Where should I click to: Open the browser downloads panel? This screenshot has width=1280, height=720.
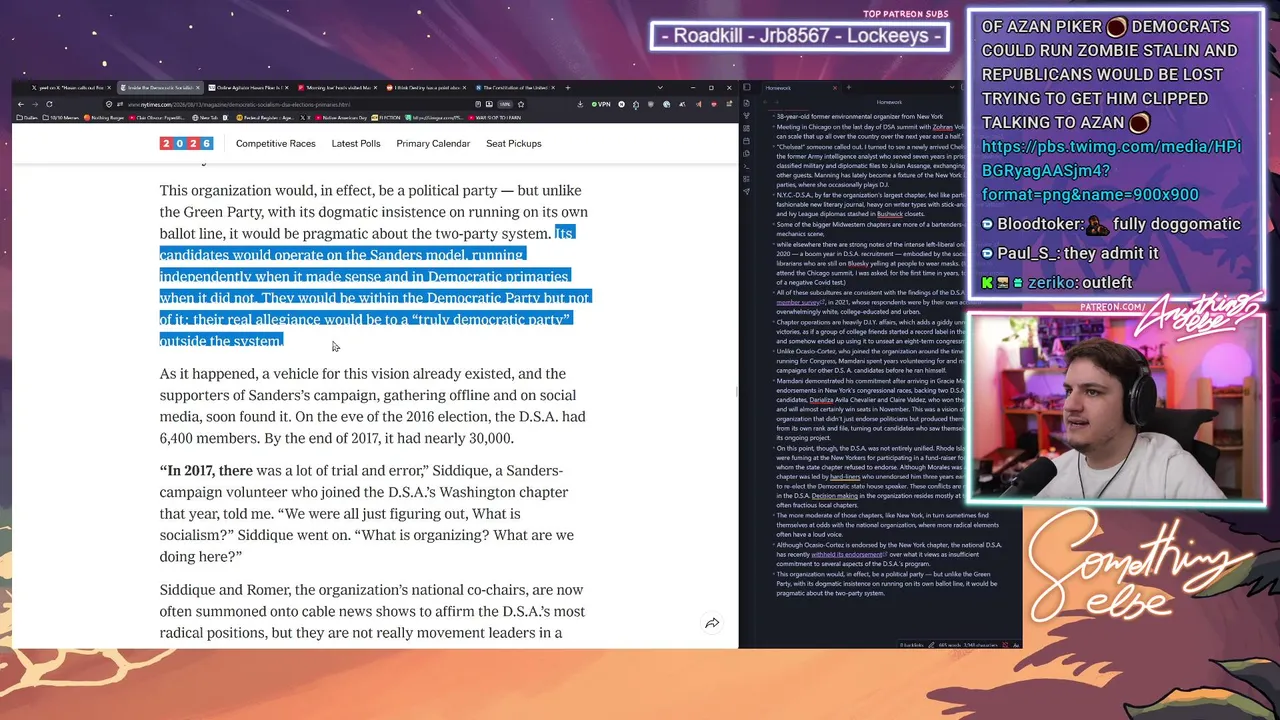click(580, 104)
